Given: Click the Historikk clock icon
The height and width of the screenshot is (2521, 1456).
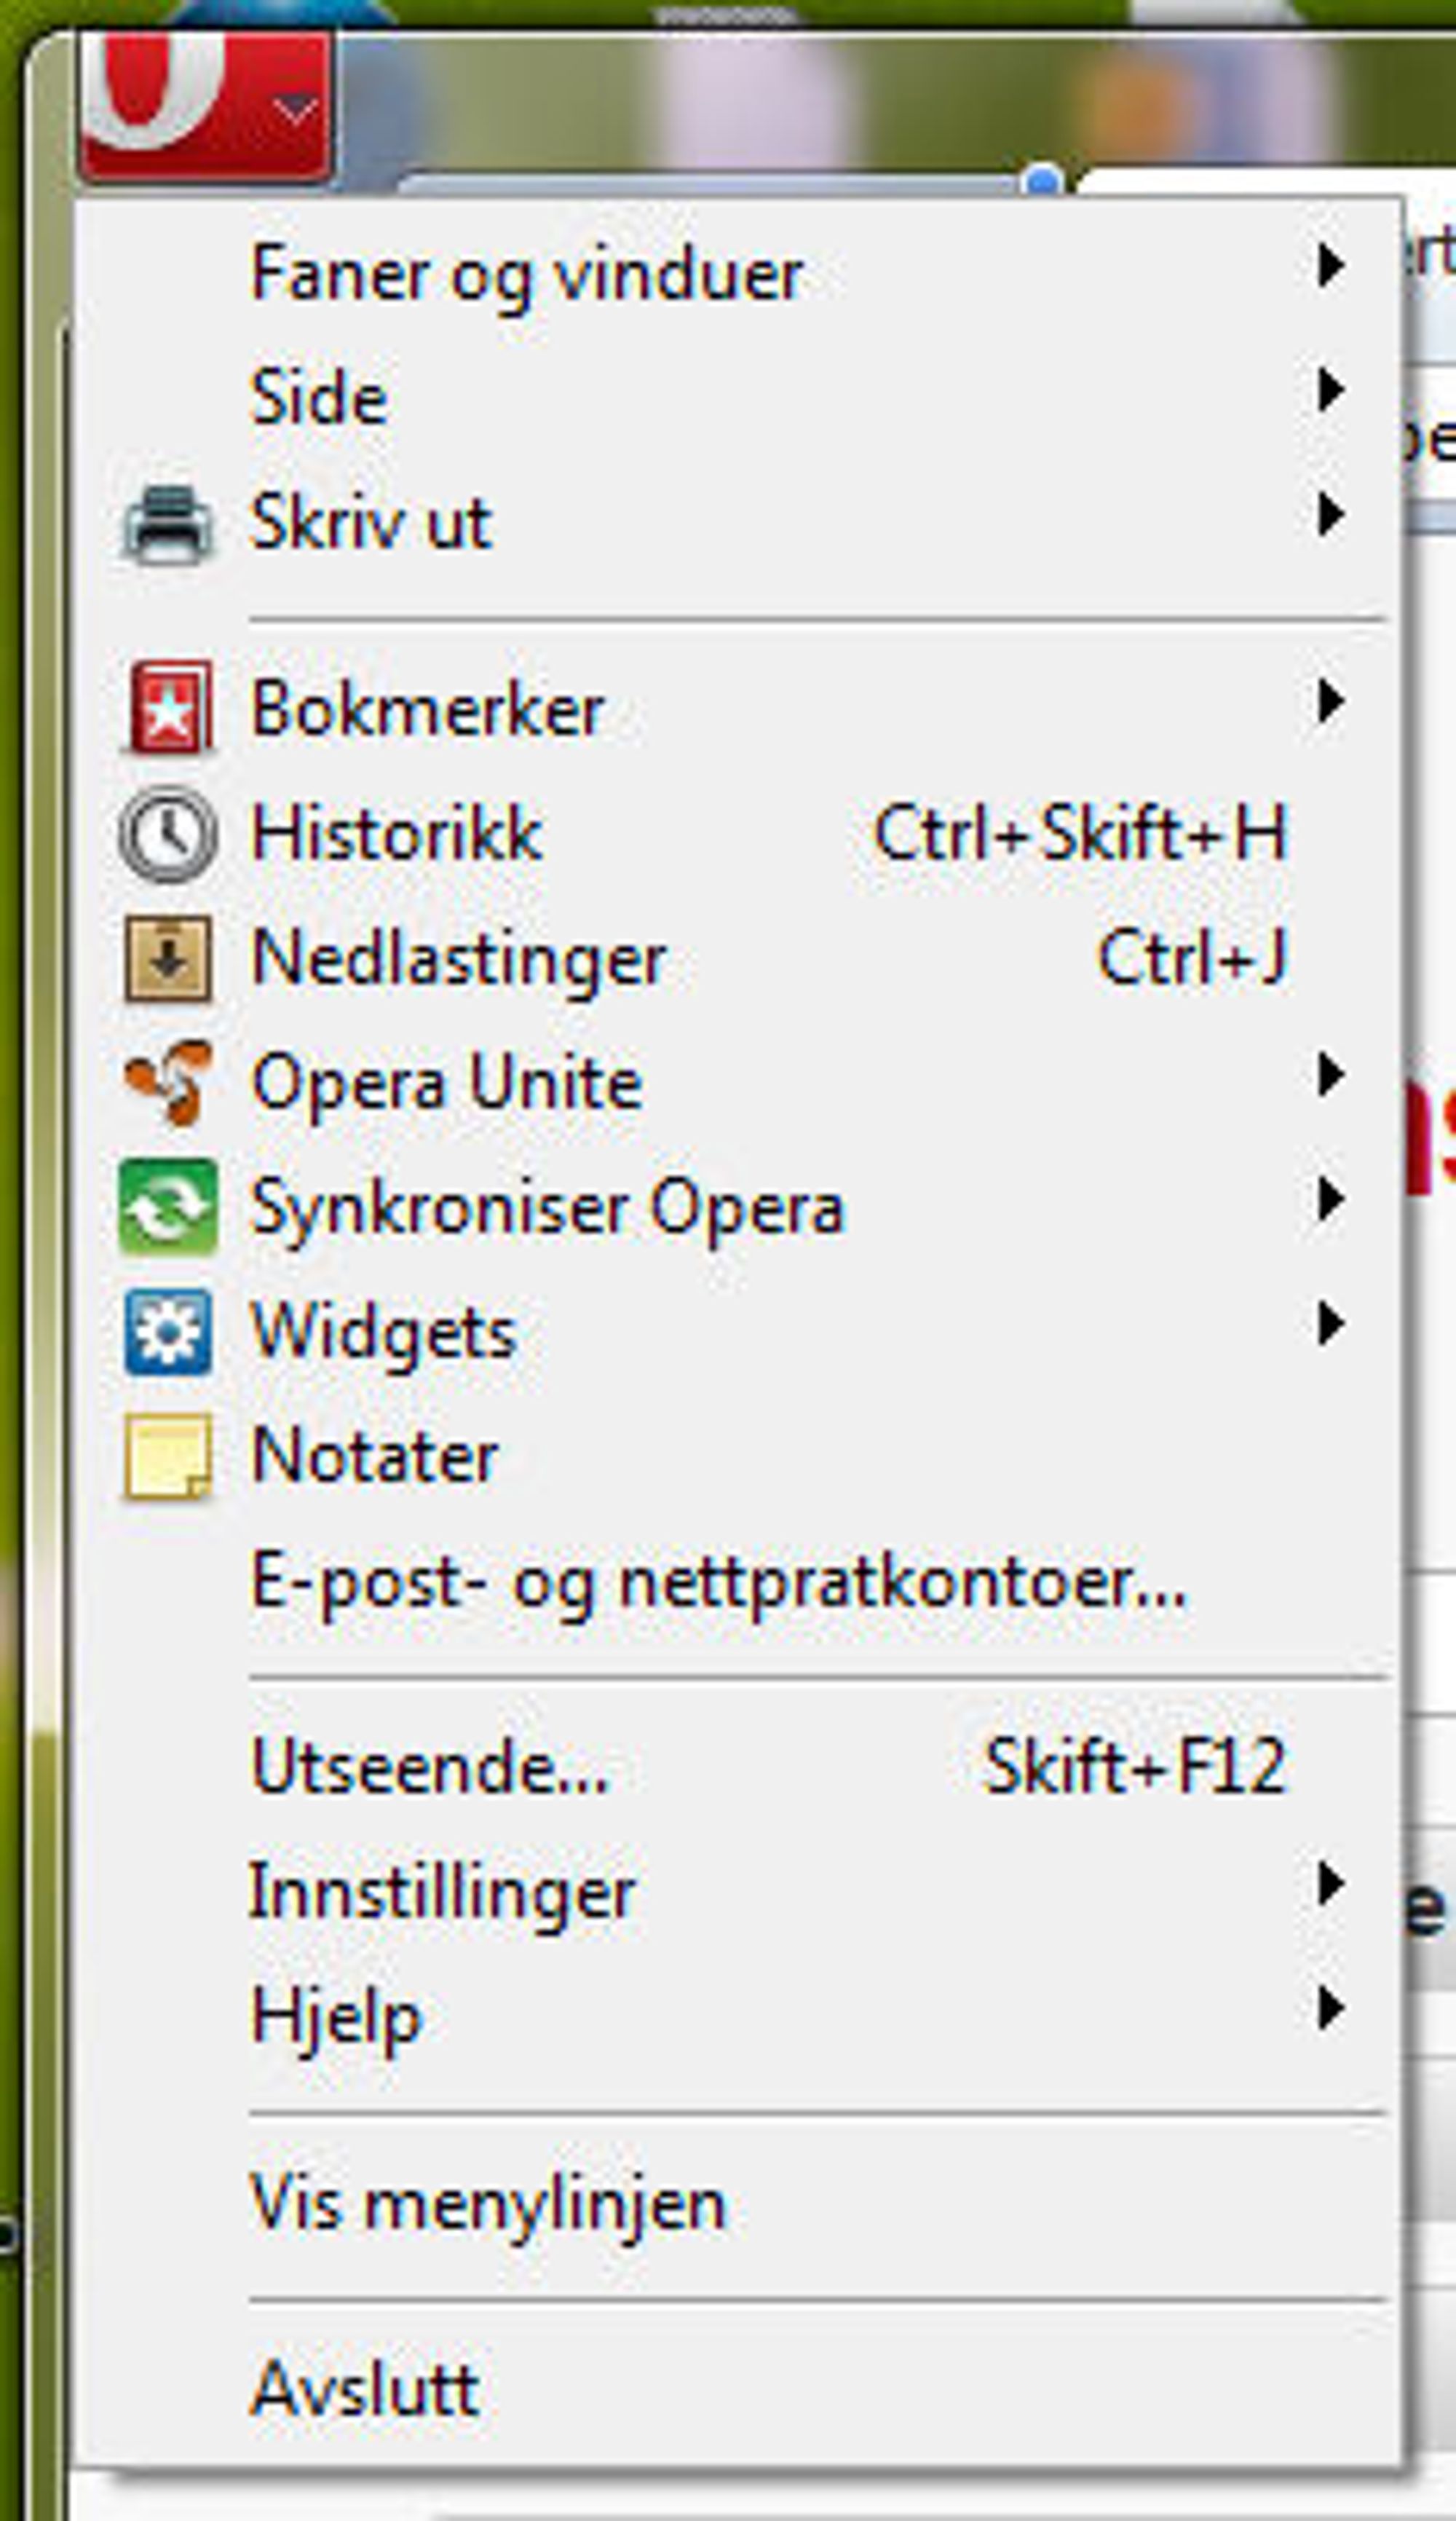Looking at the screenshot, I should pyautogui.click(x=167, y=834).
